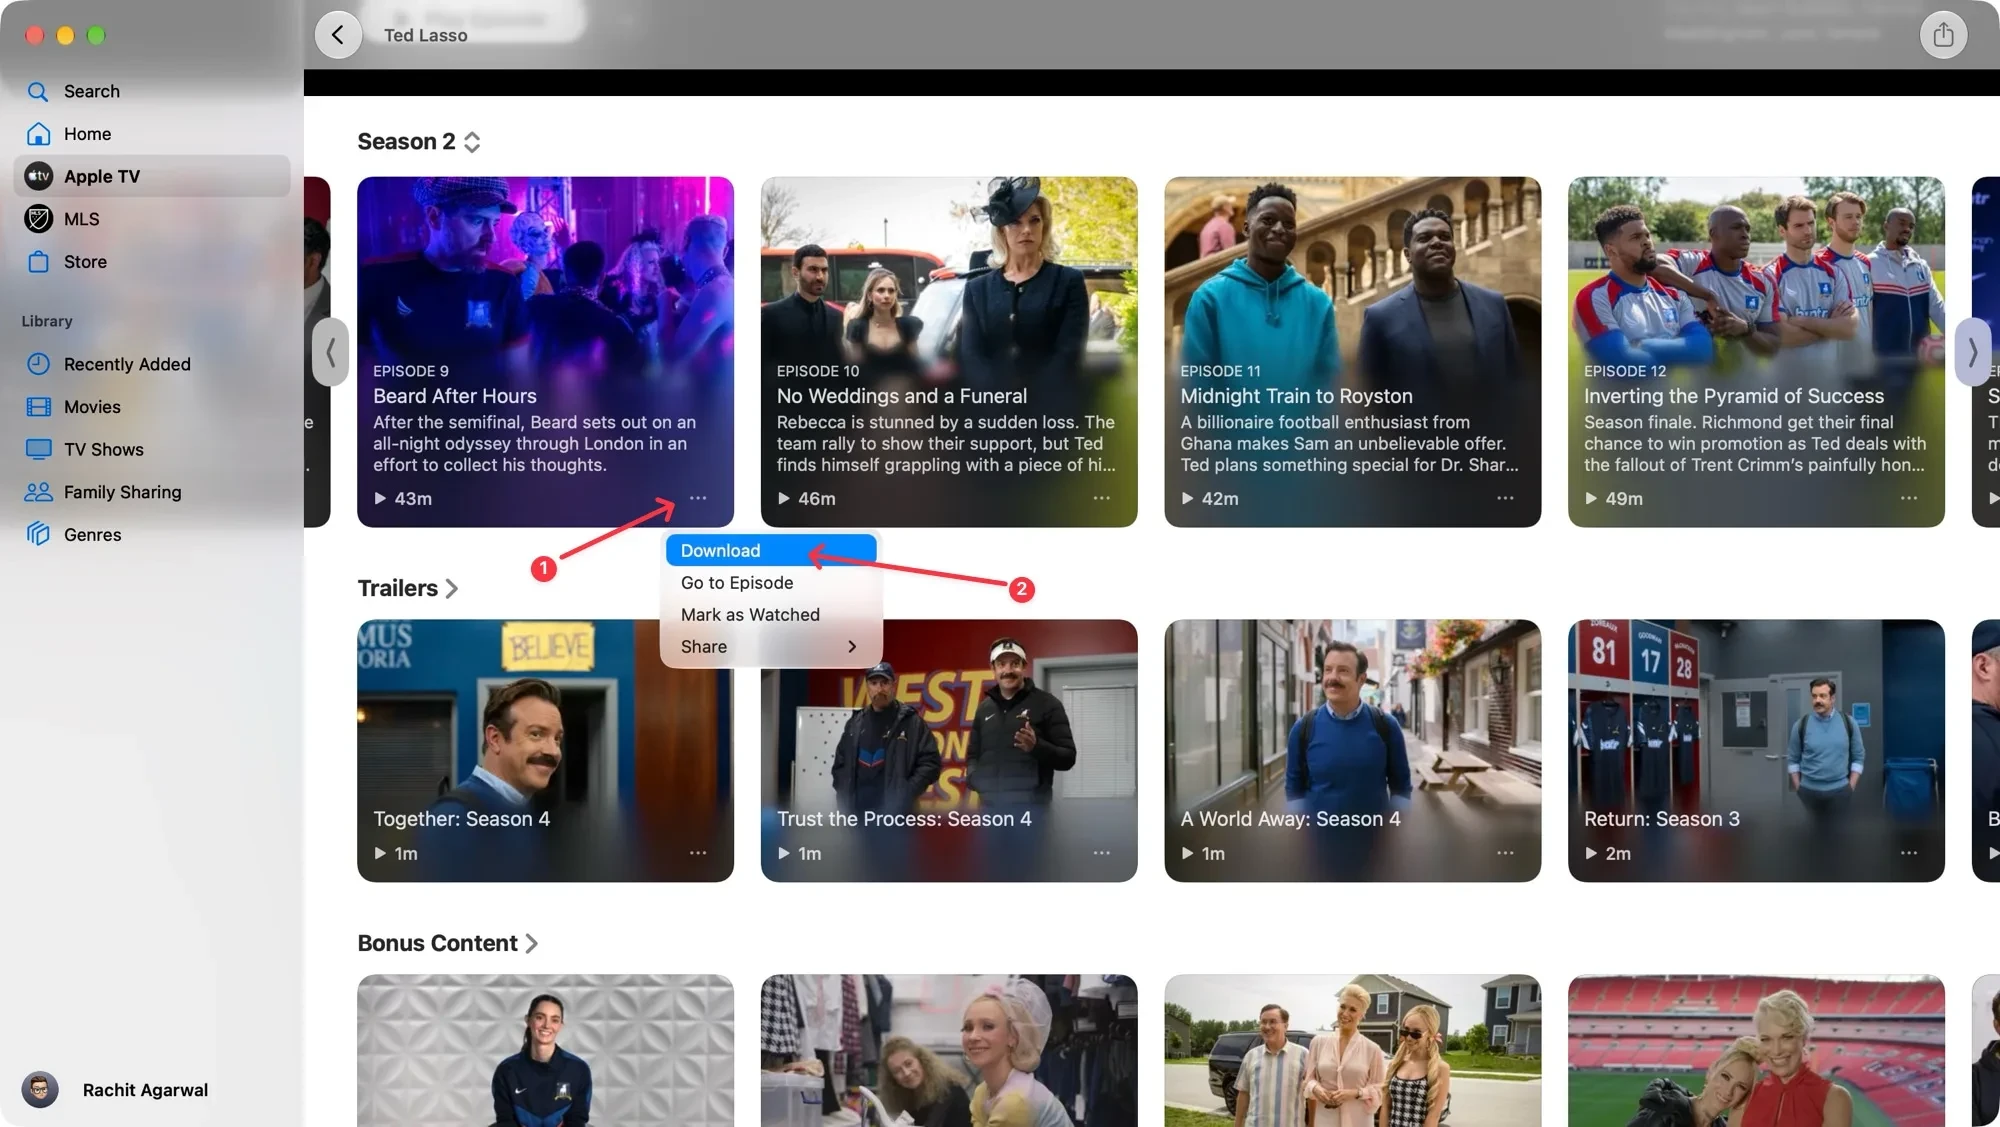The height and width of the screenshot is (1127, 2000).
Task: Play Return: Season 3 trailer (2m)
Action: coord(1608,853)
